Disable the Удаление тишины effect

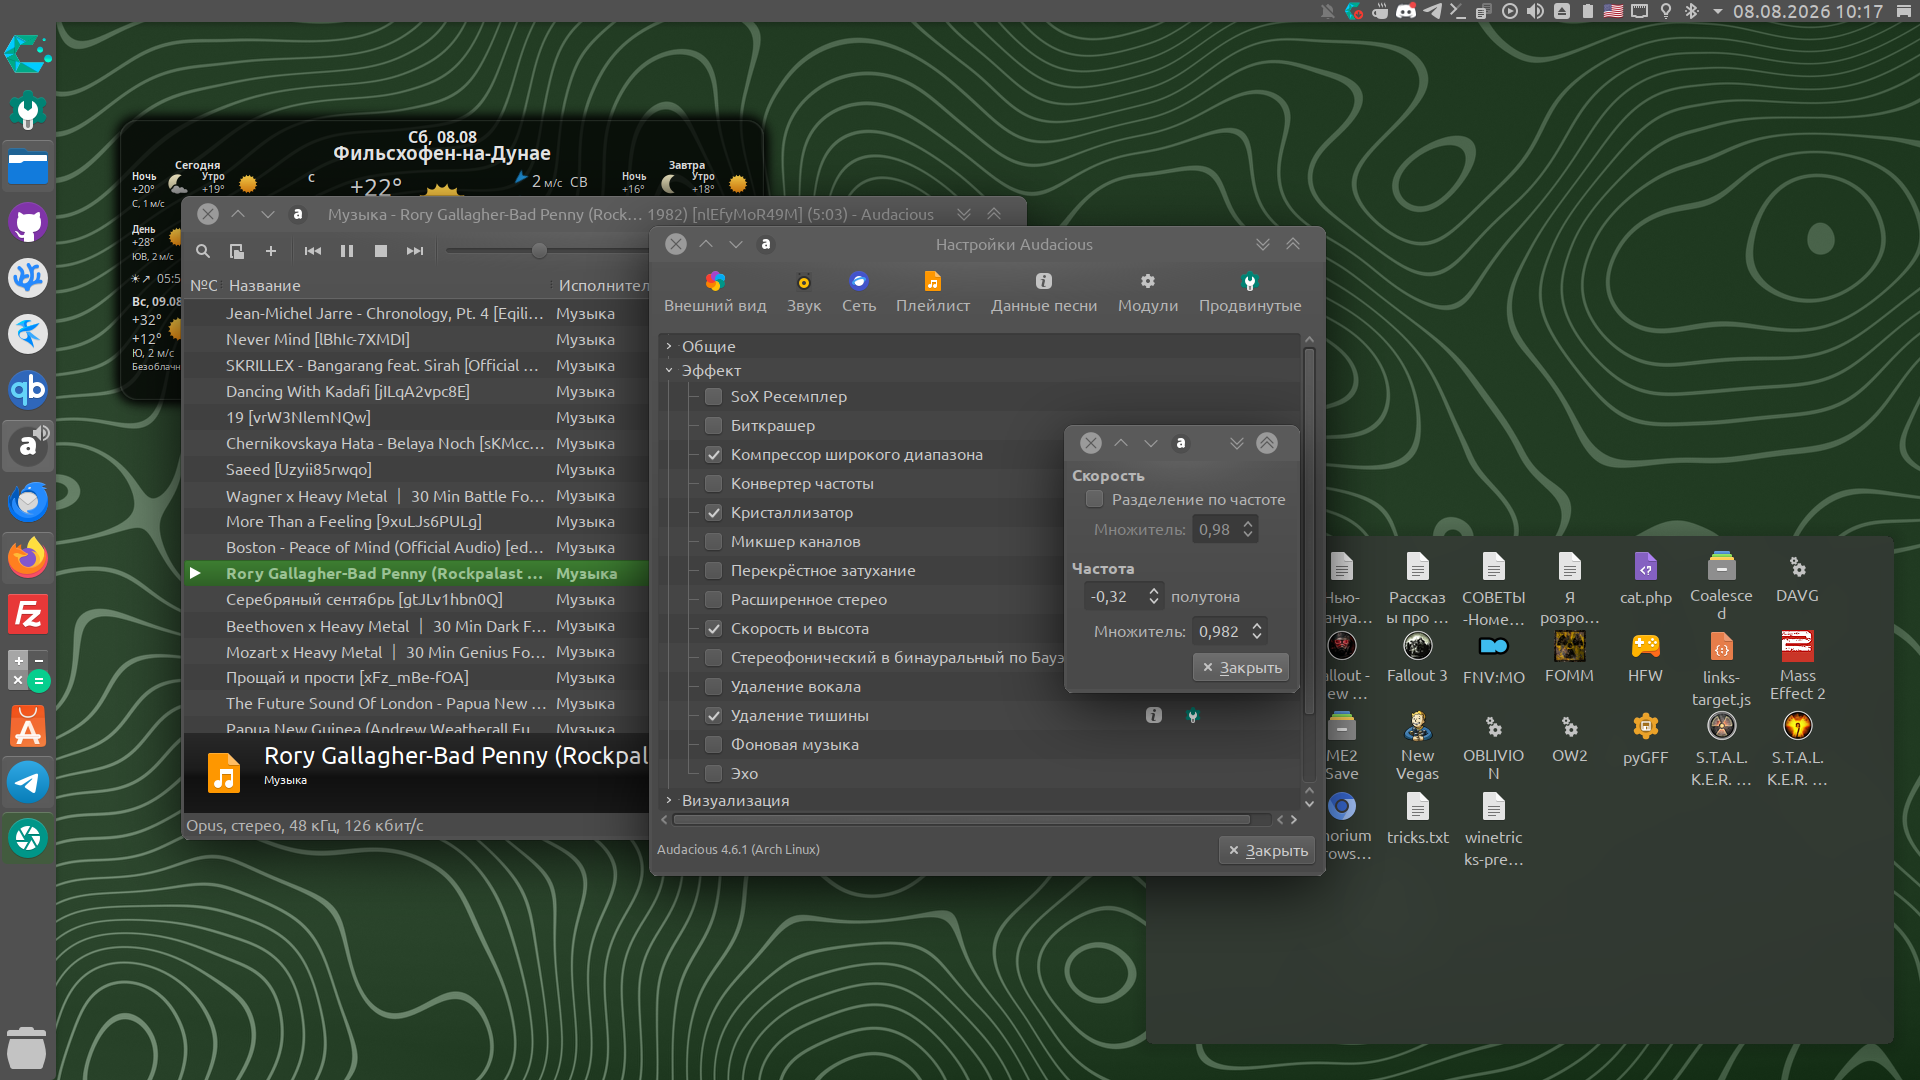714,716
